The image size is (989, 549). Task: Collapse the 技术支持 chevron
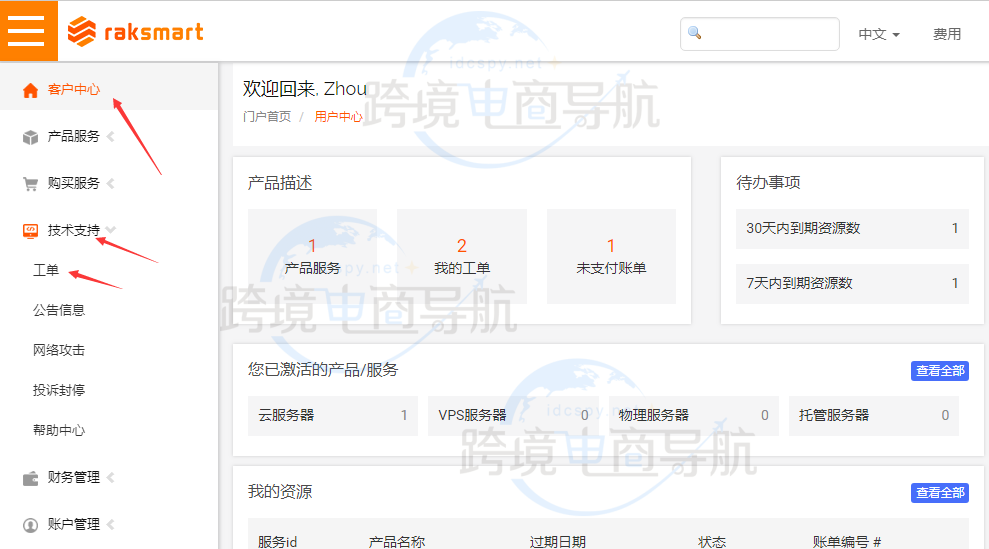(111, 230)
